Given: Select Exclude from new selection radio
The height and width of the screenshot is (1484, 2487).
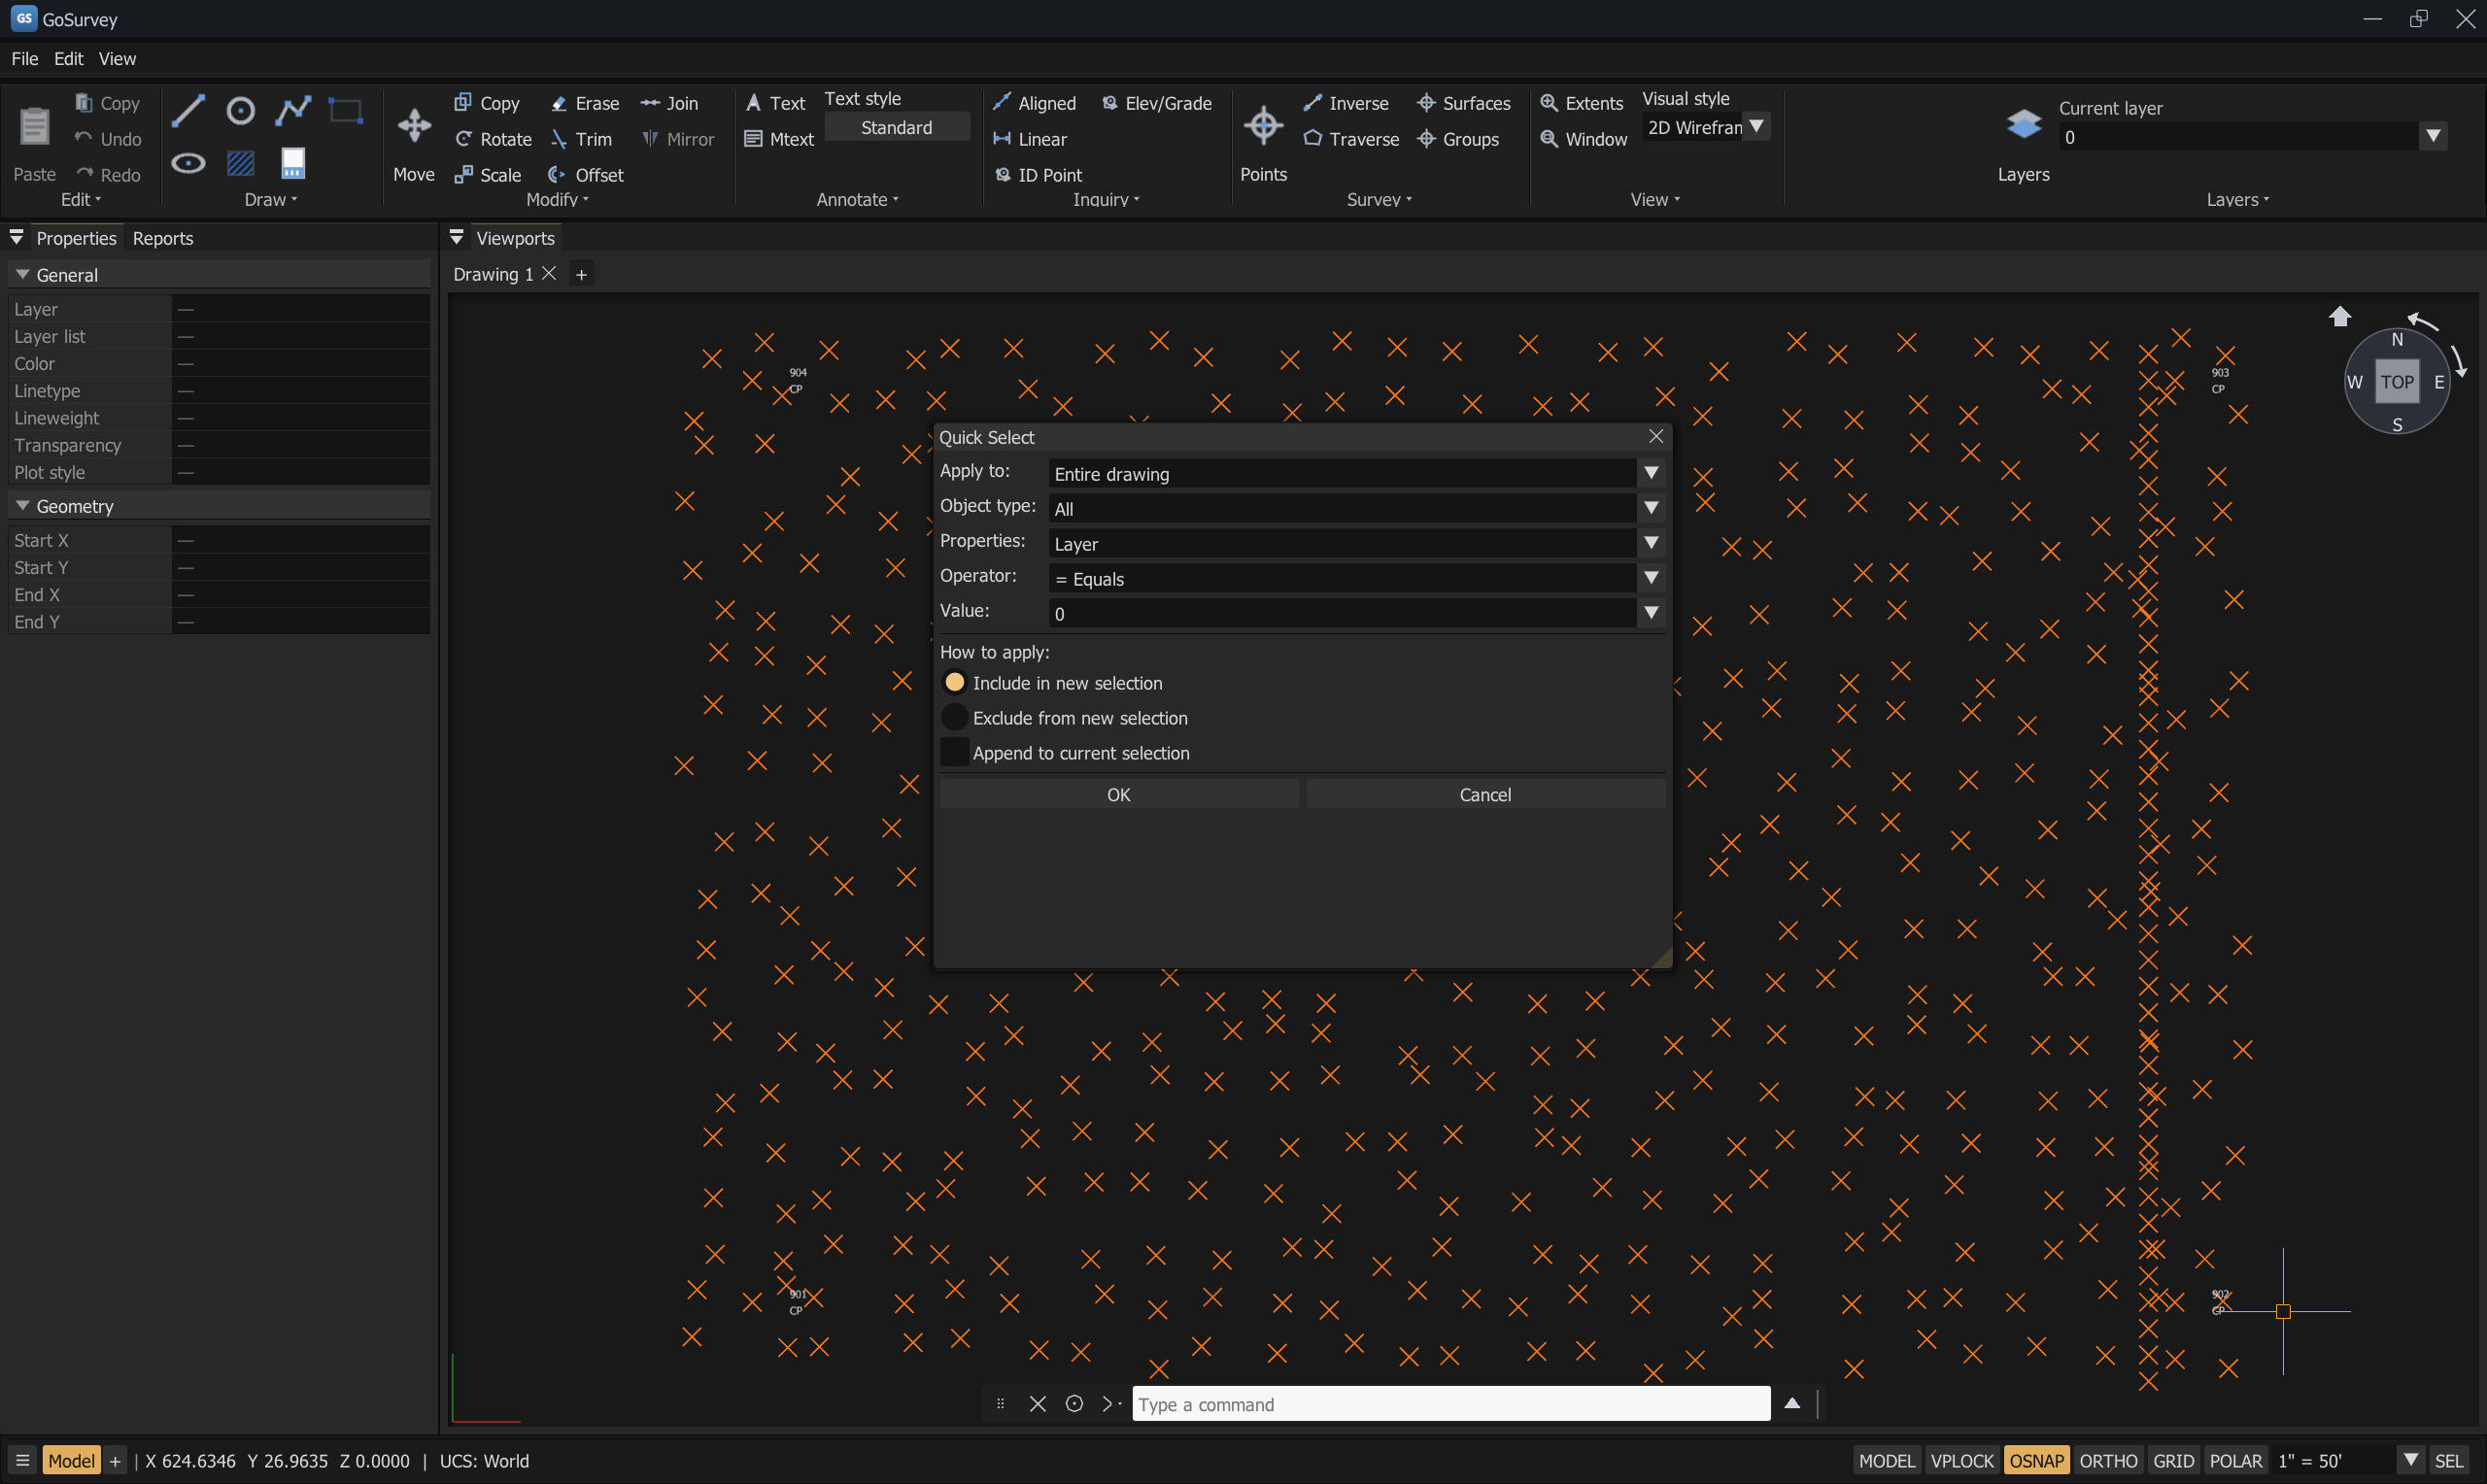Looking at the screenshot, I should (954, 717).
